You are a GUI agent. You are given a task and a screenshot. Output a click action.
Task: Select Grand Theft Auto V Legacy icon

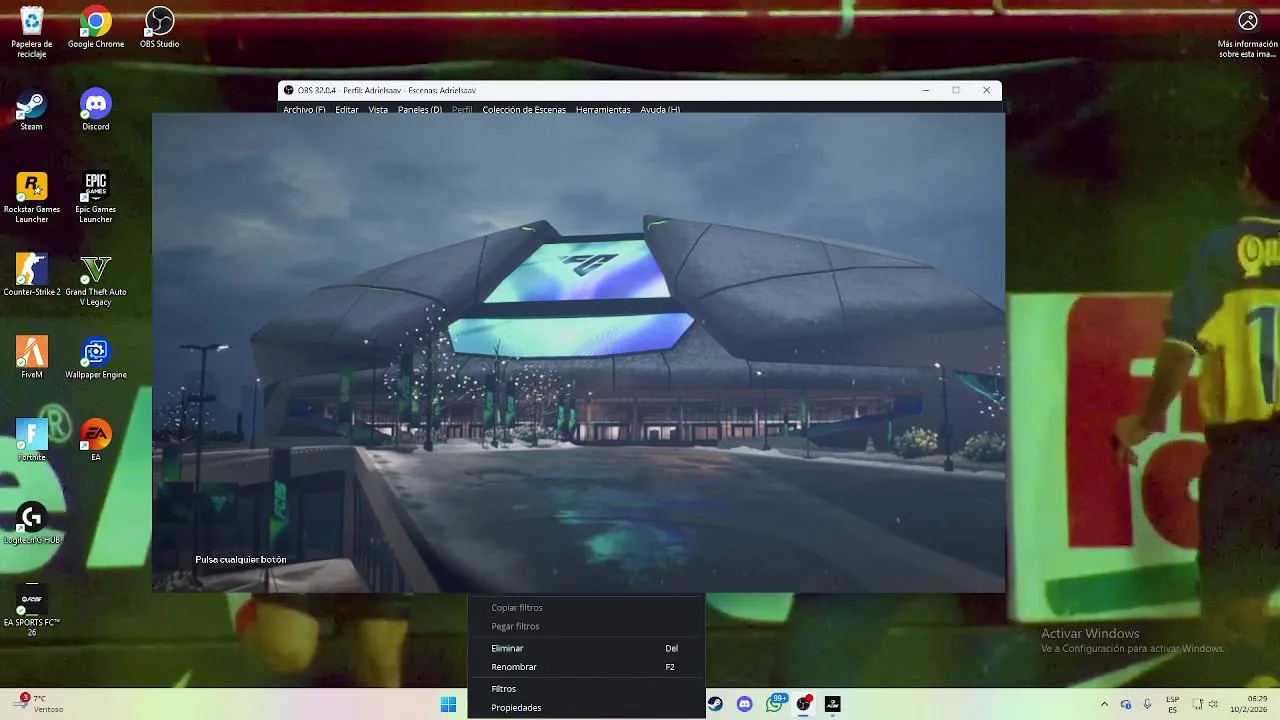point(96,280)
